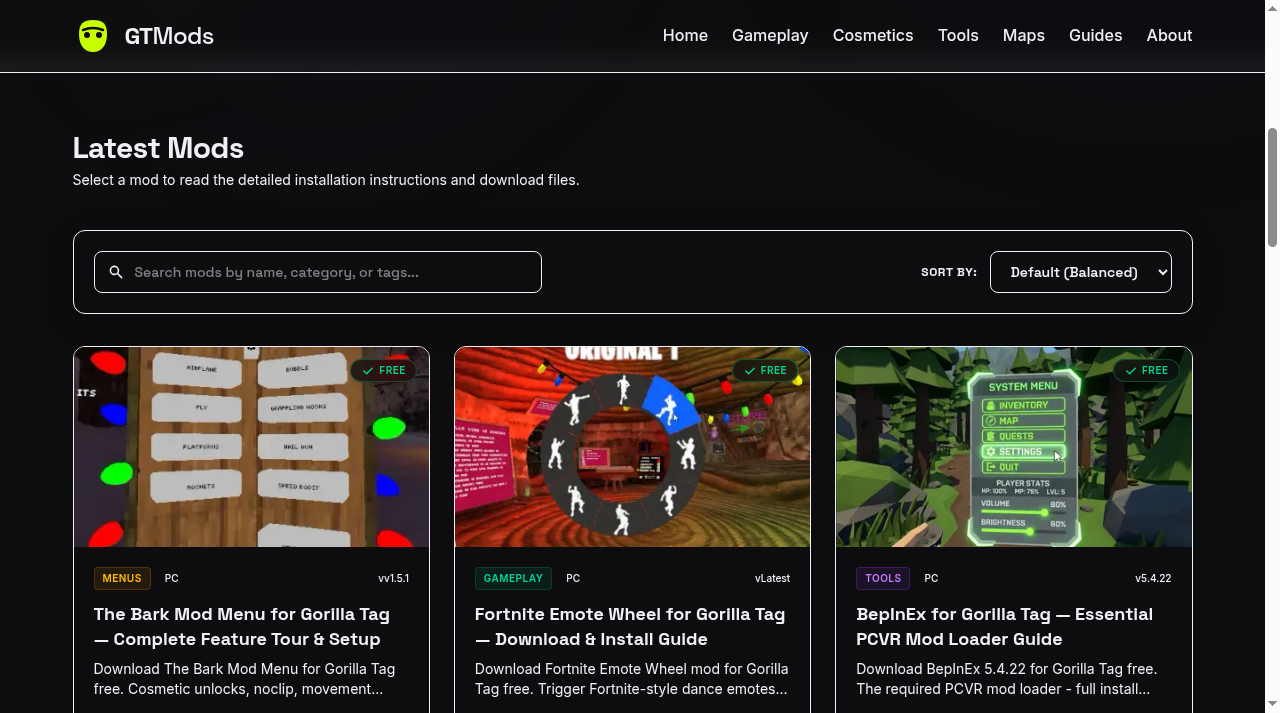
Task: Click the TOOLS category tag
Action: (x=883, y=578)
